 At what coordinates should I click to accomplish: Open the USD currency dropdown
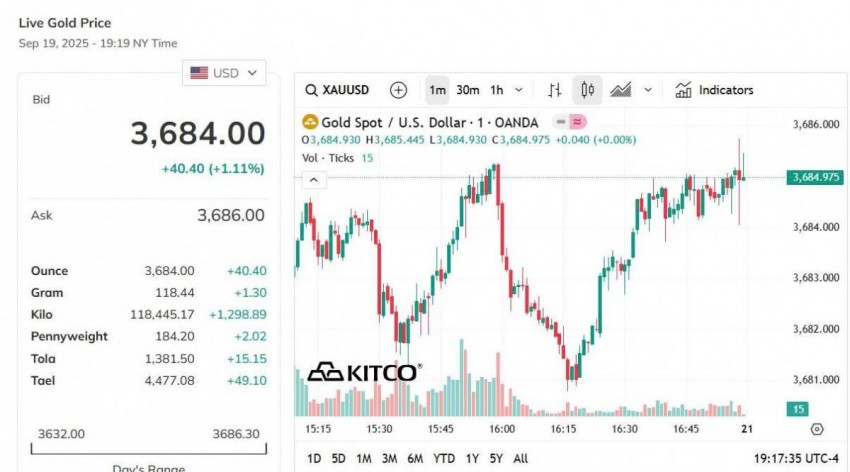point(224,73)
